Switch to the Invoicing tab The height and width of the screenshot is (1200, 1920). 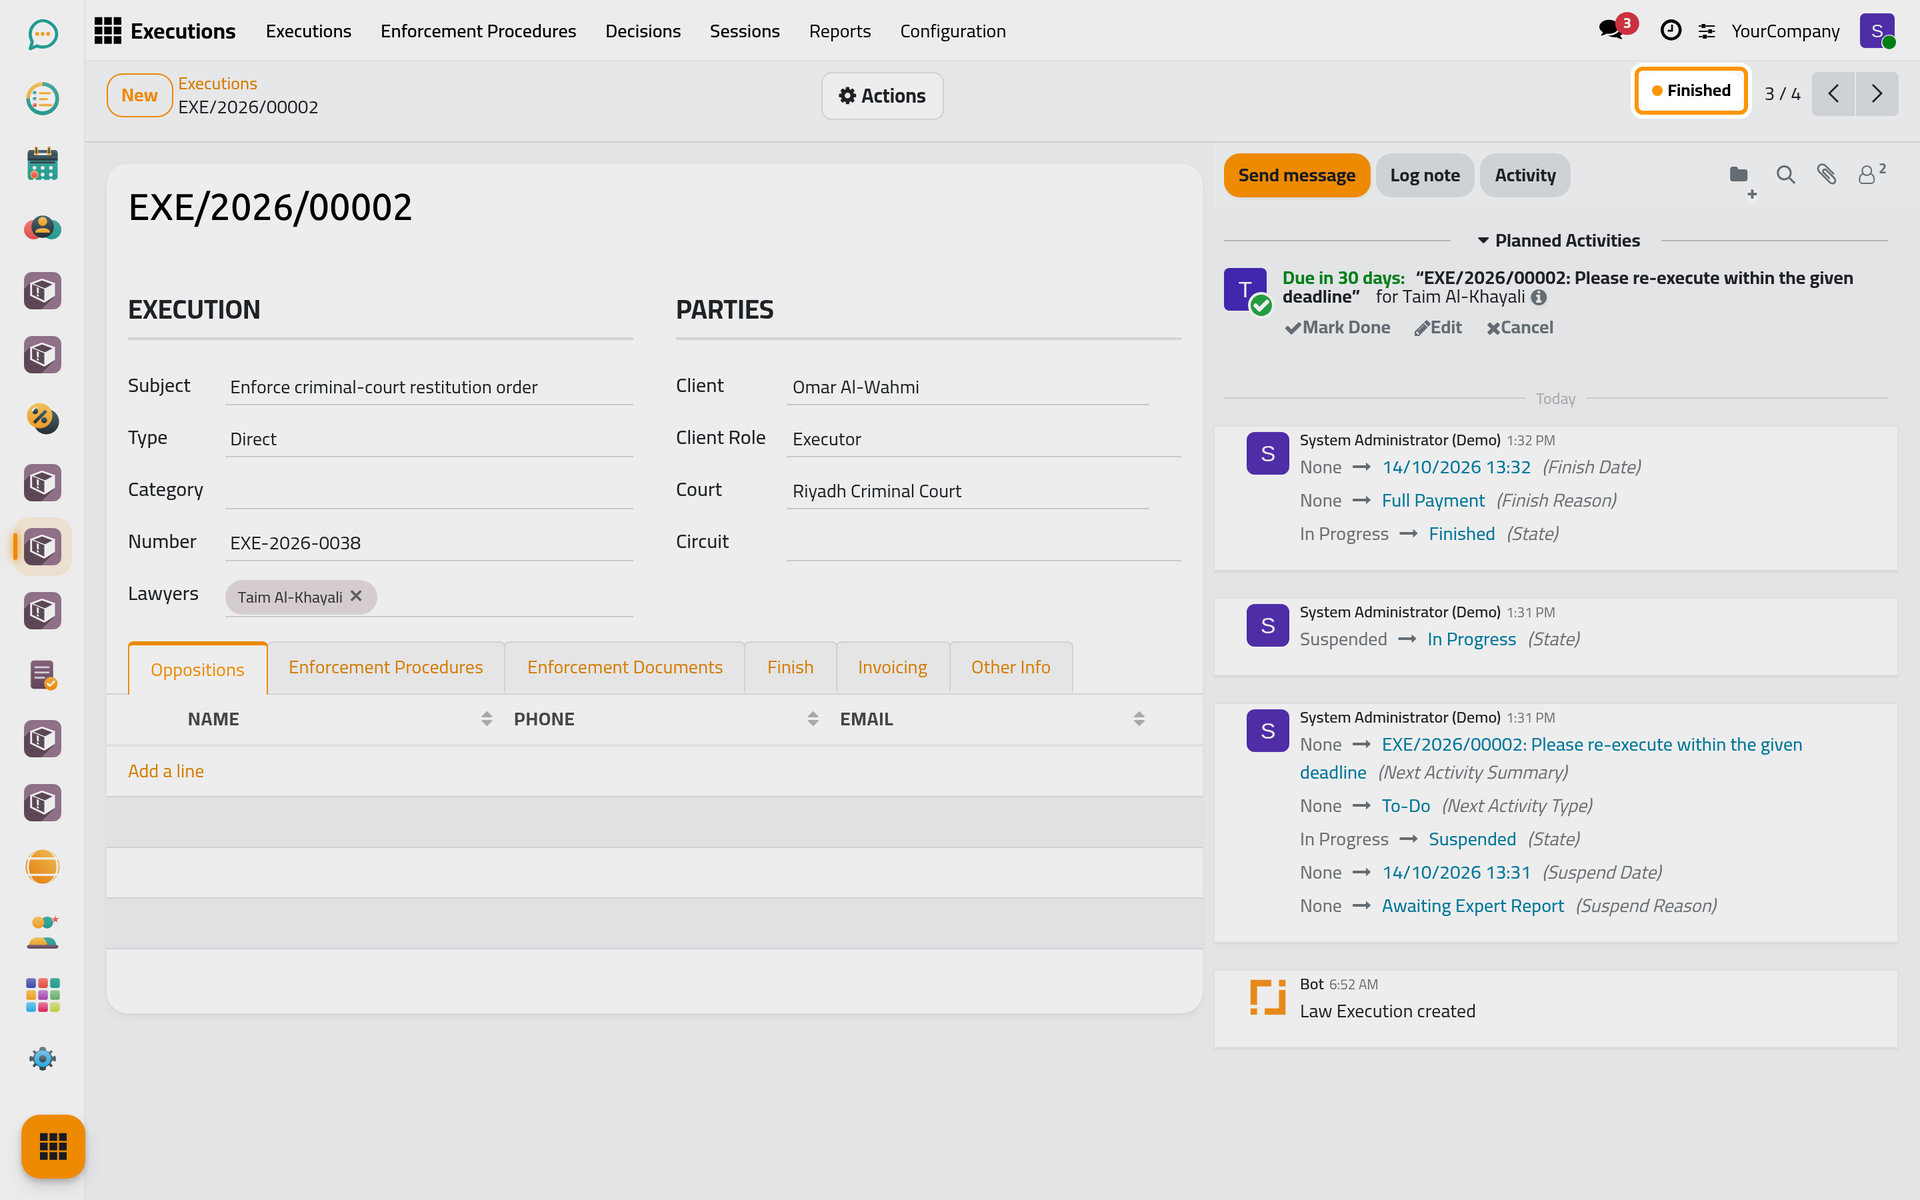click(892, 667)
